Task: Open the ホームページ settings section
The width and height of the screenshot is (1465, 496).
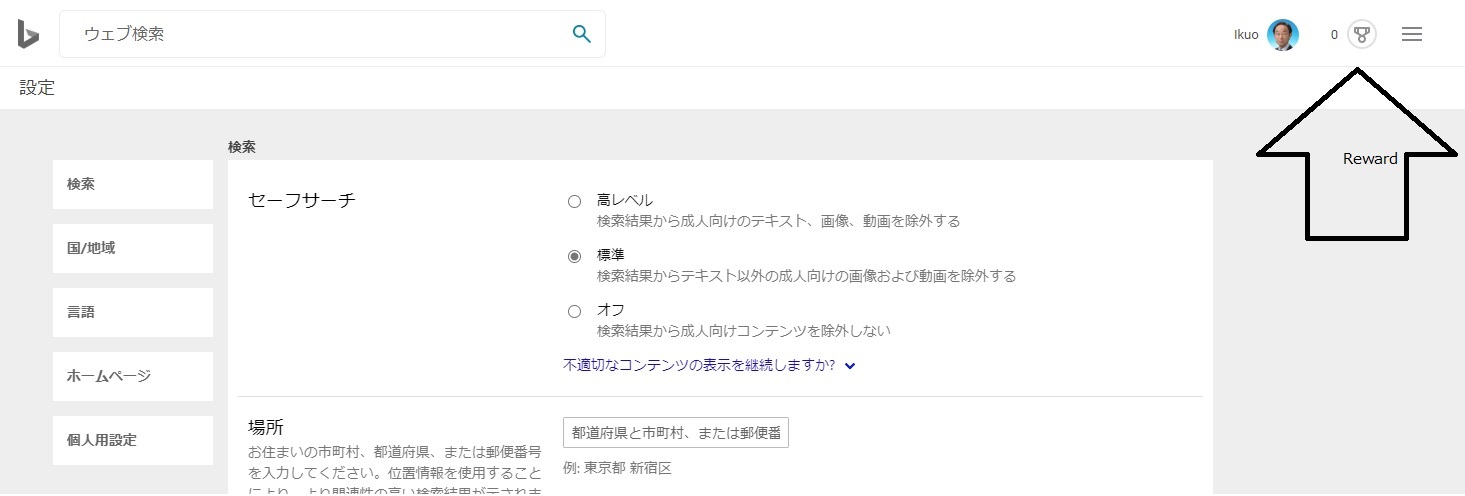Action: click(x=132, y=376)
